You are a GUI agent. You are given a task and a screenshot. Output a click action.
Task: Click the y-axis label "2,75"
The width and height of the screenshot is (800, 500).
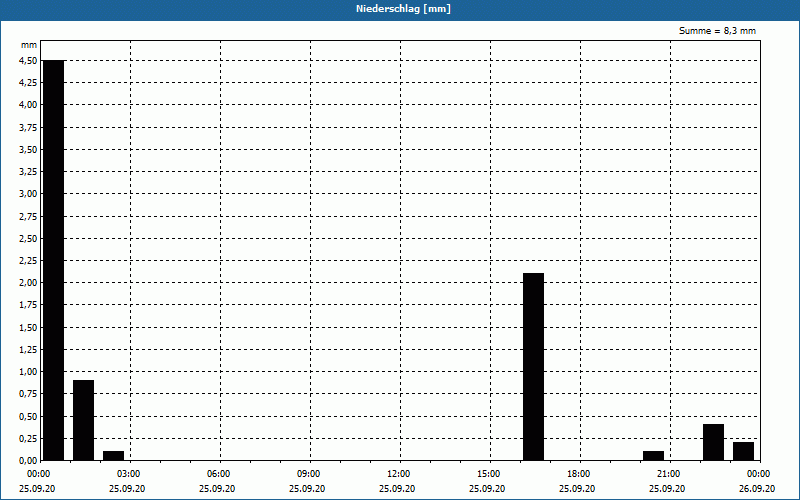pos(28,216)
